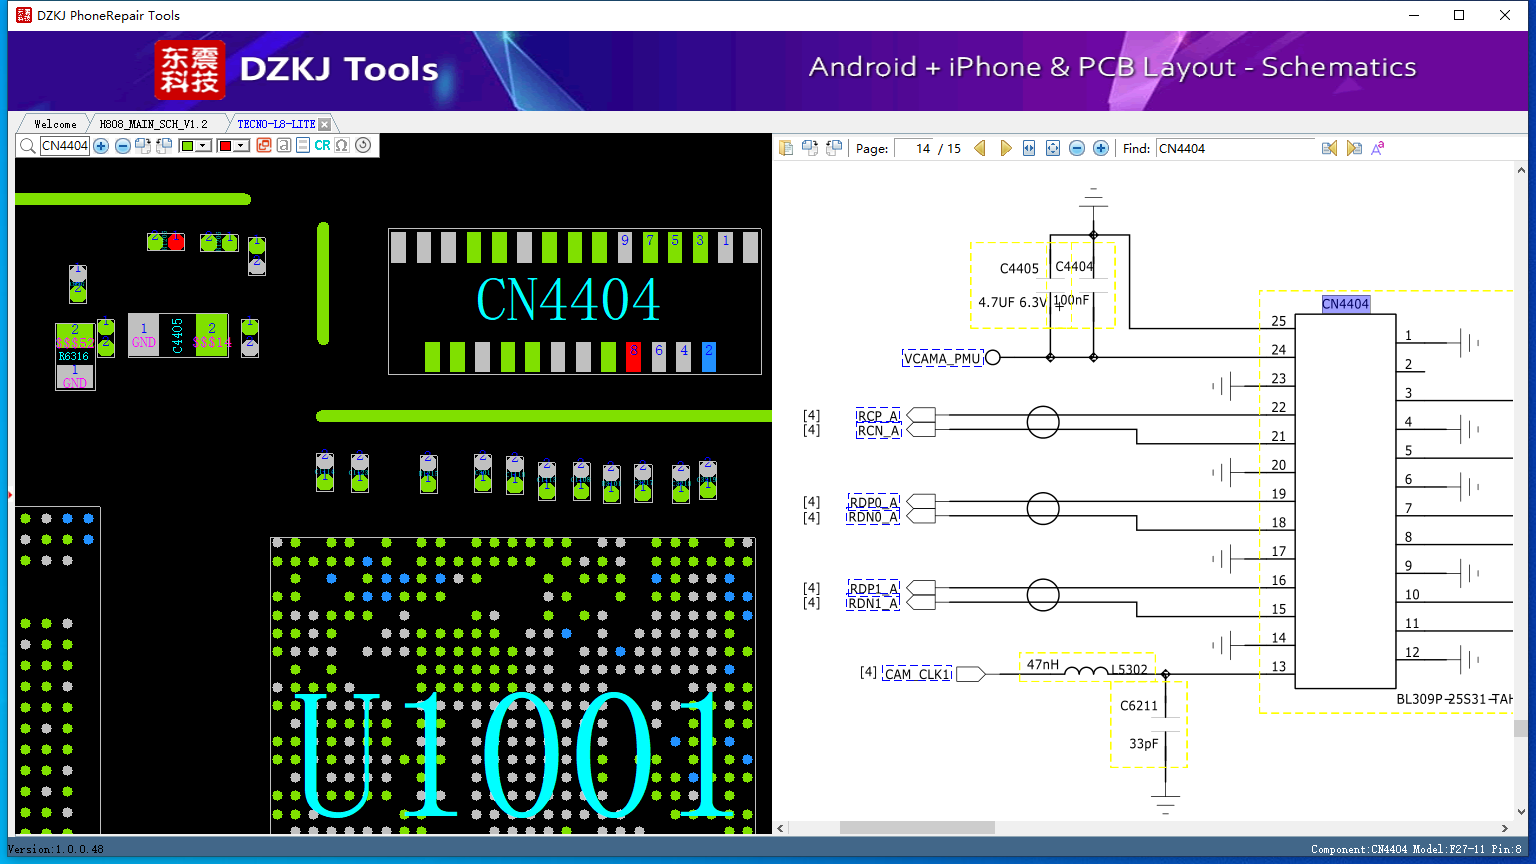The image size is (1536, 864).
Task: Click the circular reset view icon
Action: [363, 146]
